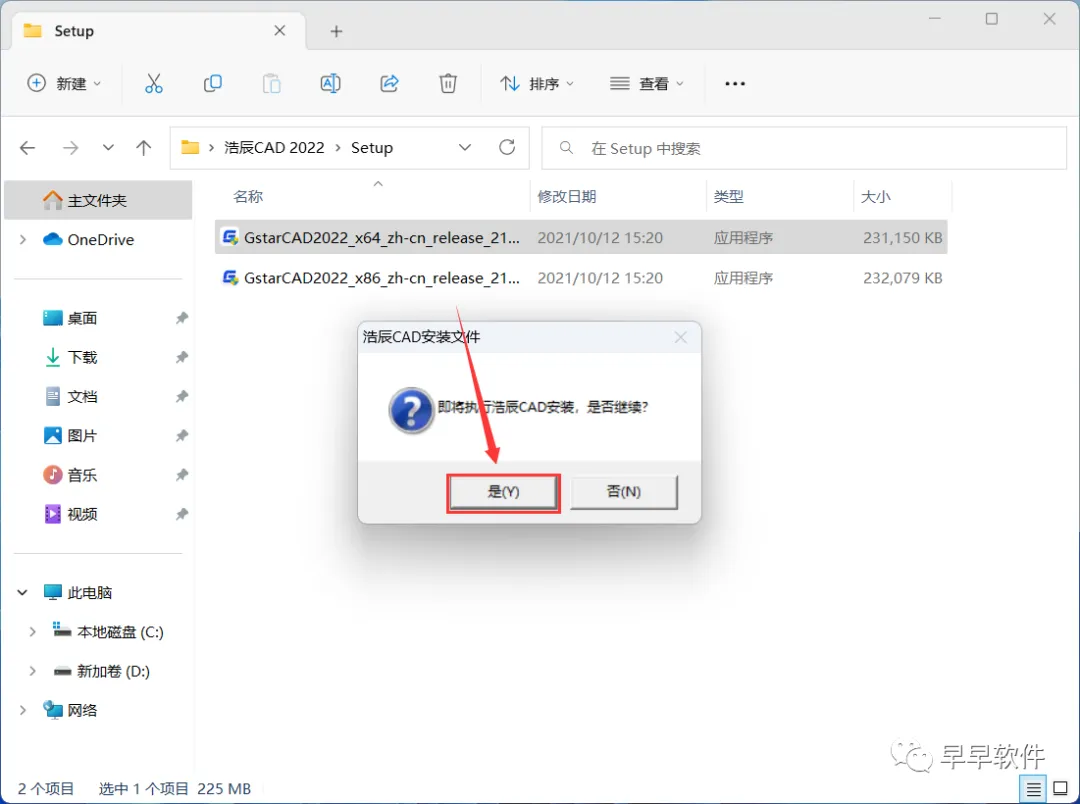This screenshot has height=804, width=1080.
Task: Click pin icon beside 图片
Action: 182,435
